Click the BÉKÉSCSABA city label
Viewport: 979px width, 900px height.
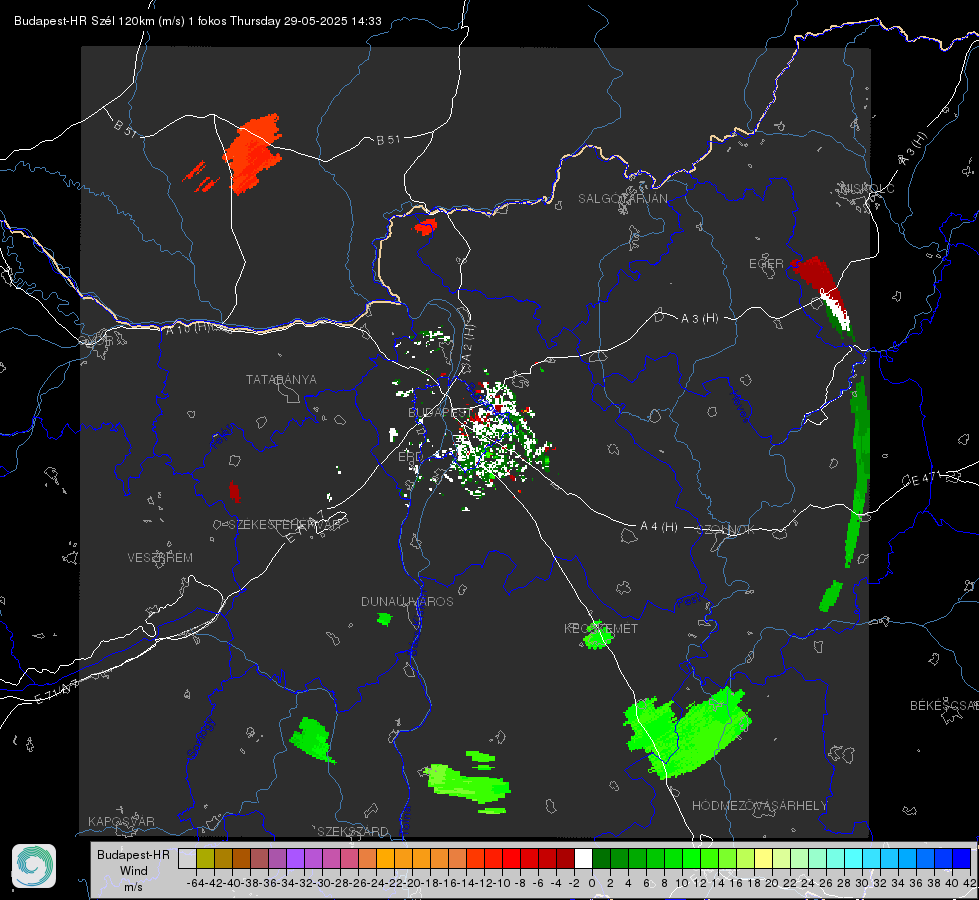pos(944,705)
